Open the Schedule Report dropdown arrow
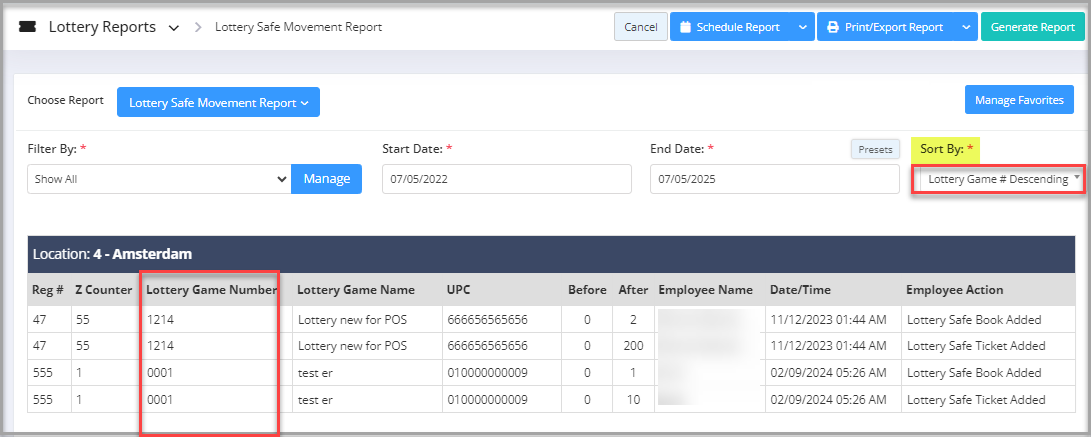 (802, 27)
